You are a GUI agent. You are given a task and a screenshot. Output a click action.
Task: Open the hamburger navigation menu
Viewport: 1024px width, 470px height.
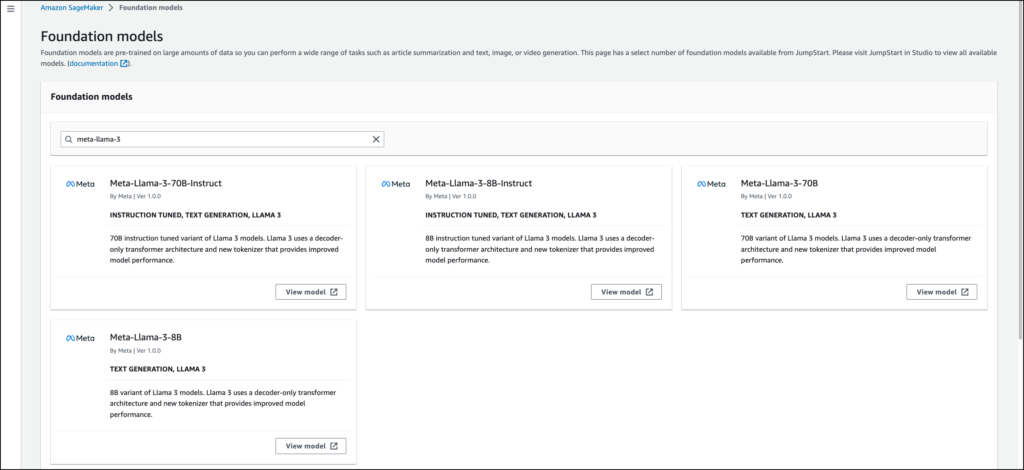point(10,8)
